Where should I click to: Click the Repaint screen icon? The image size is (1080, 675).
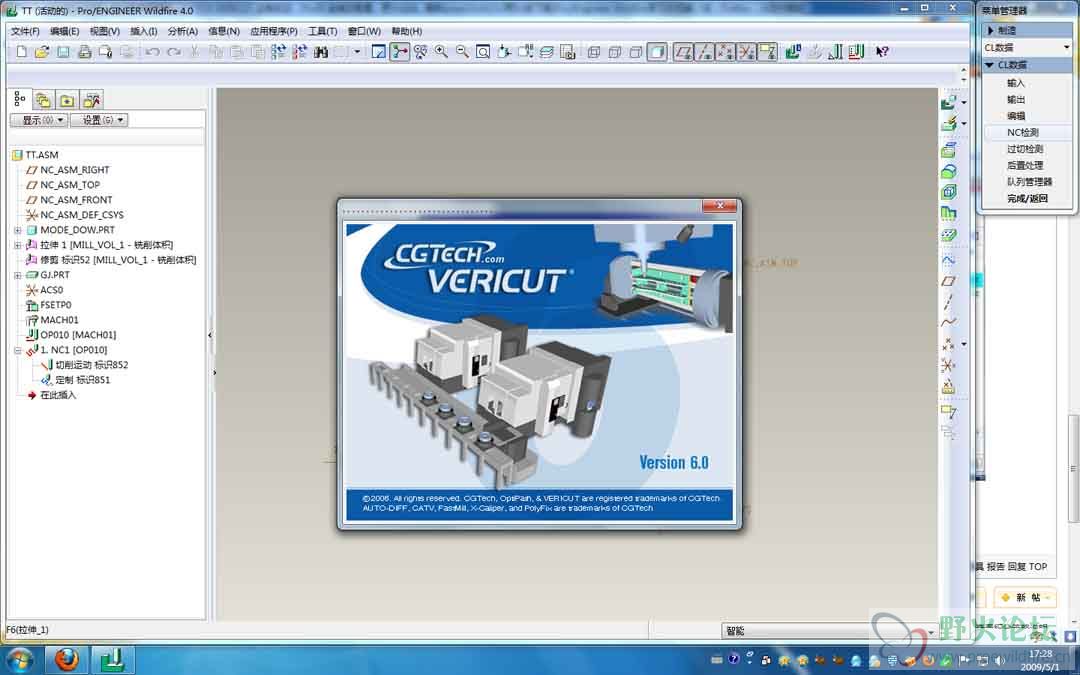coord(378,52)
